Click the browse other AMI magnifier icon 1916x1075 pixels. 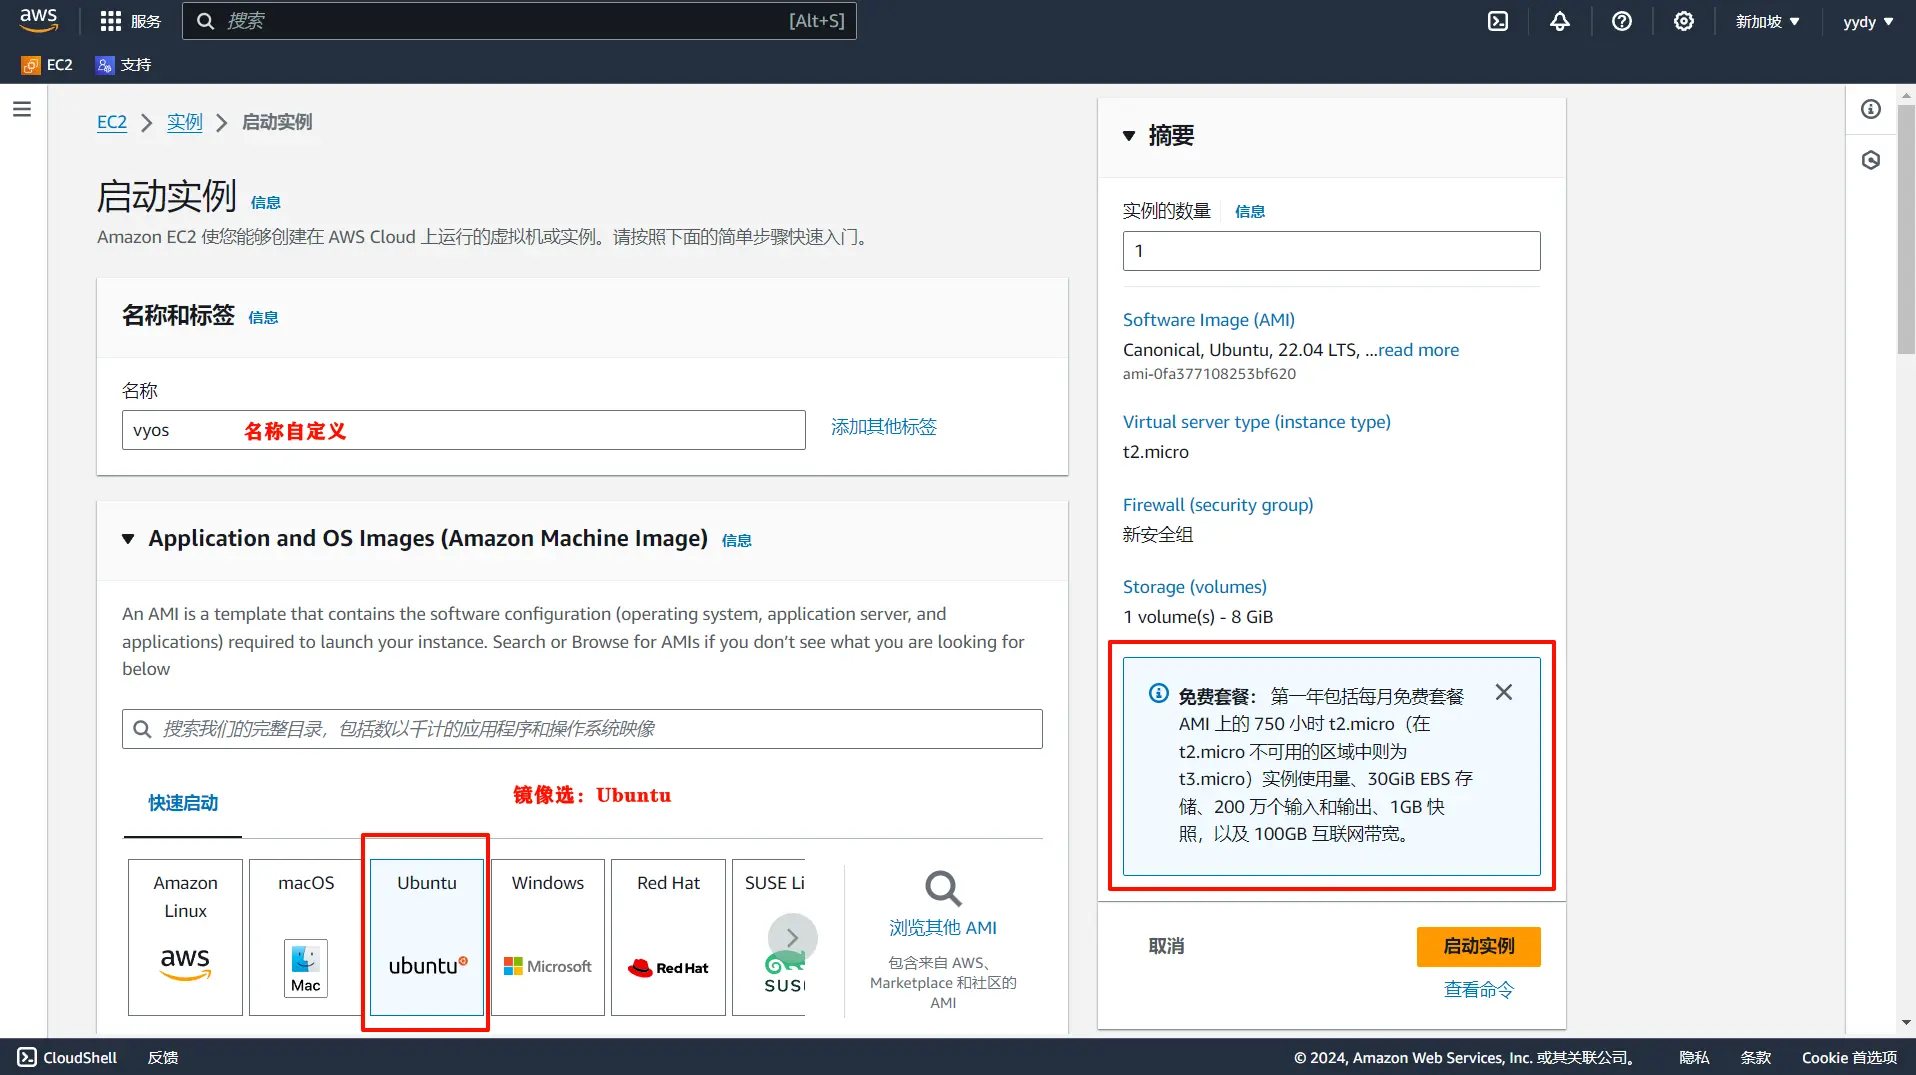pyautogui.click(x=943, y=888)
